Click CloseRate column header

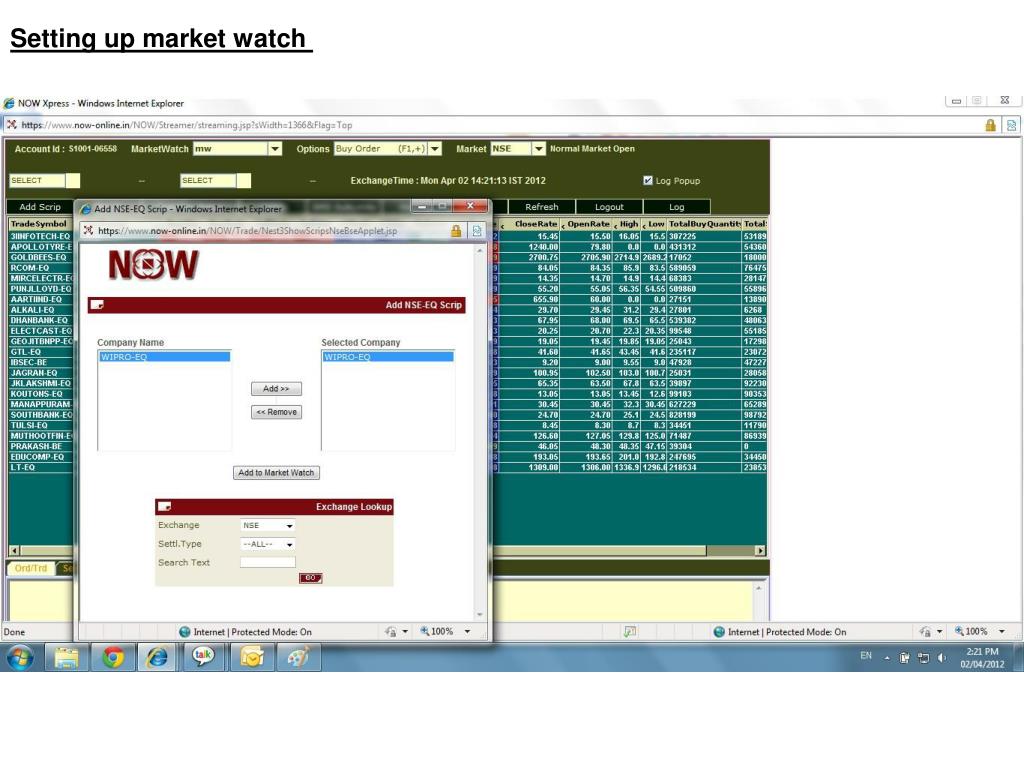tap(532, 224)
